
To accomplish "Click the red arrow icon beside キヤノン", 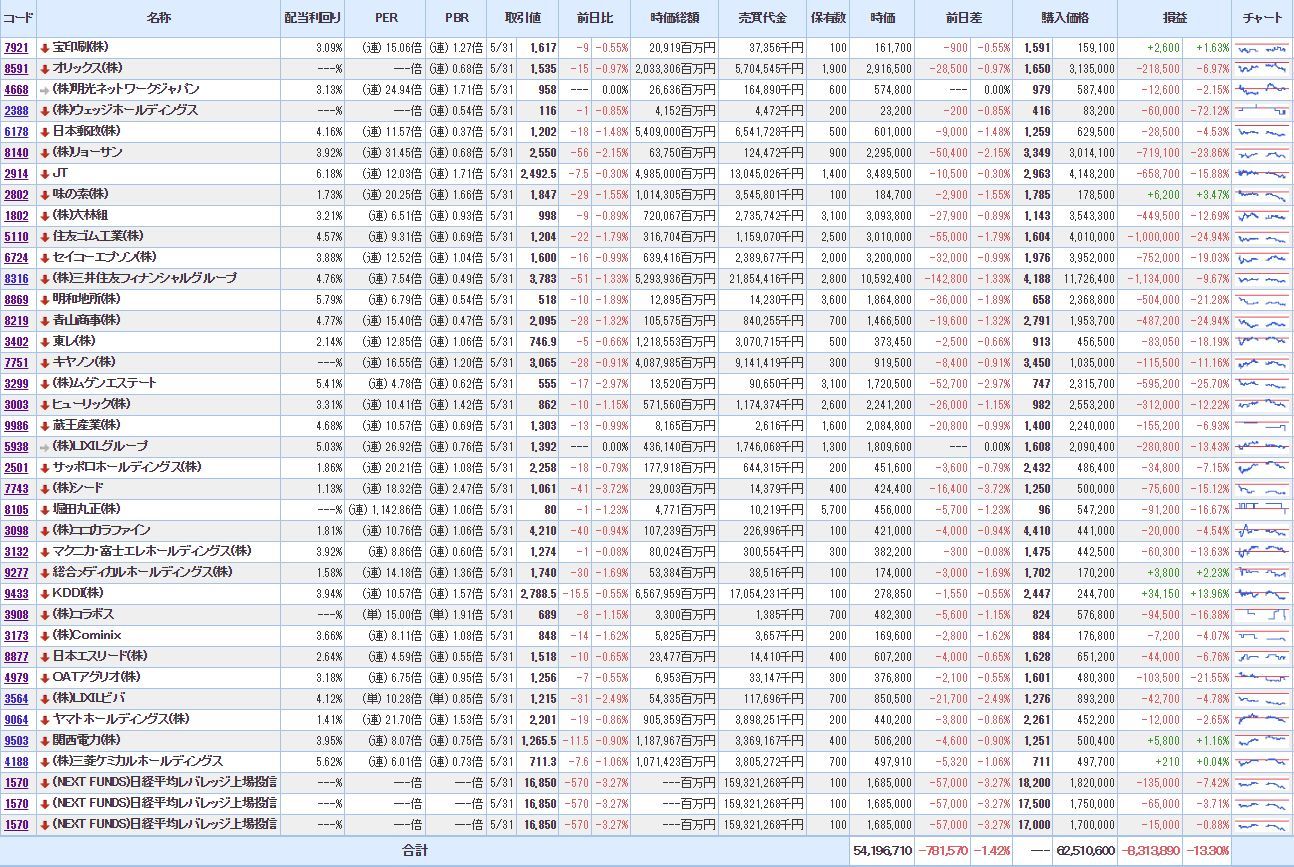I will 45,363.
